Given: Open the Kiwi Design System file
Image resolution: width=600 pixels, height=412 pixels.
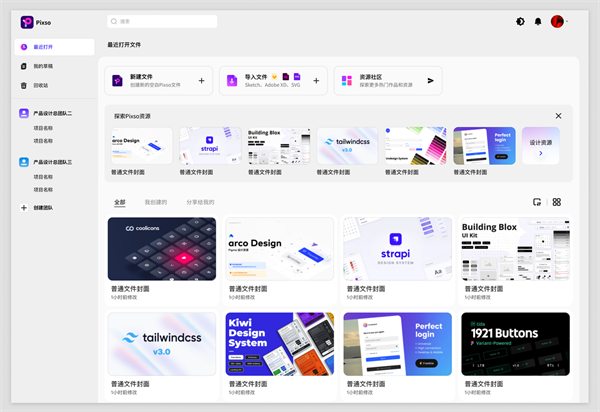Looking at the screenshot, I should point(280,344).
